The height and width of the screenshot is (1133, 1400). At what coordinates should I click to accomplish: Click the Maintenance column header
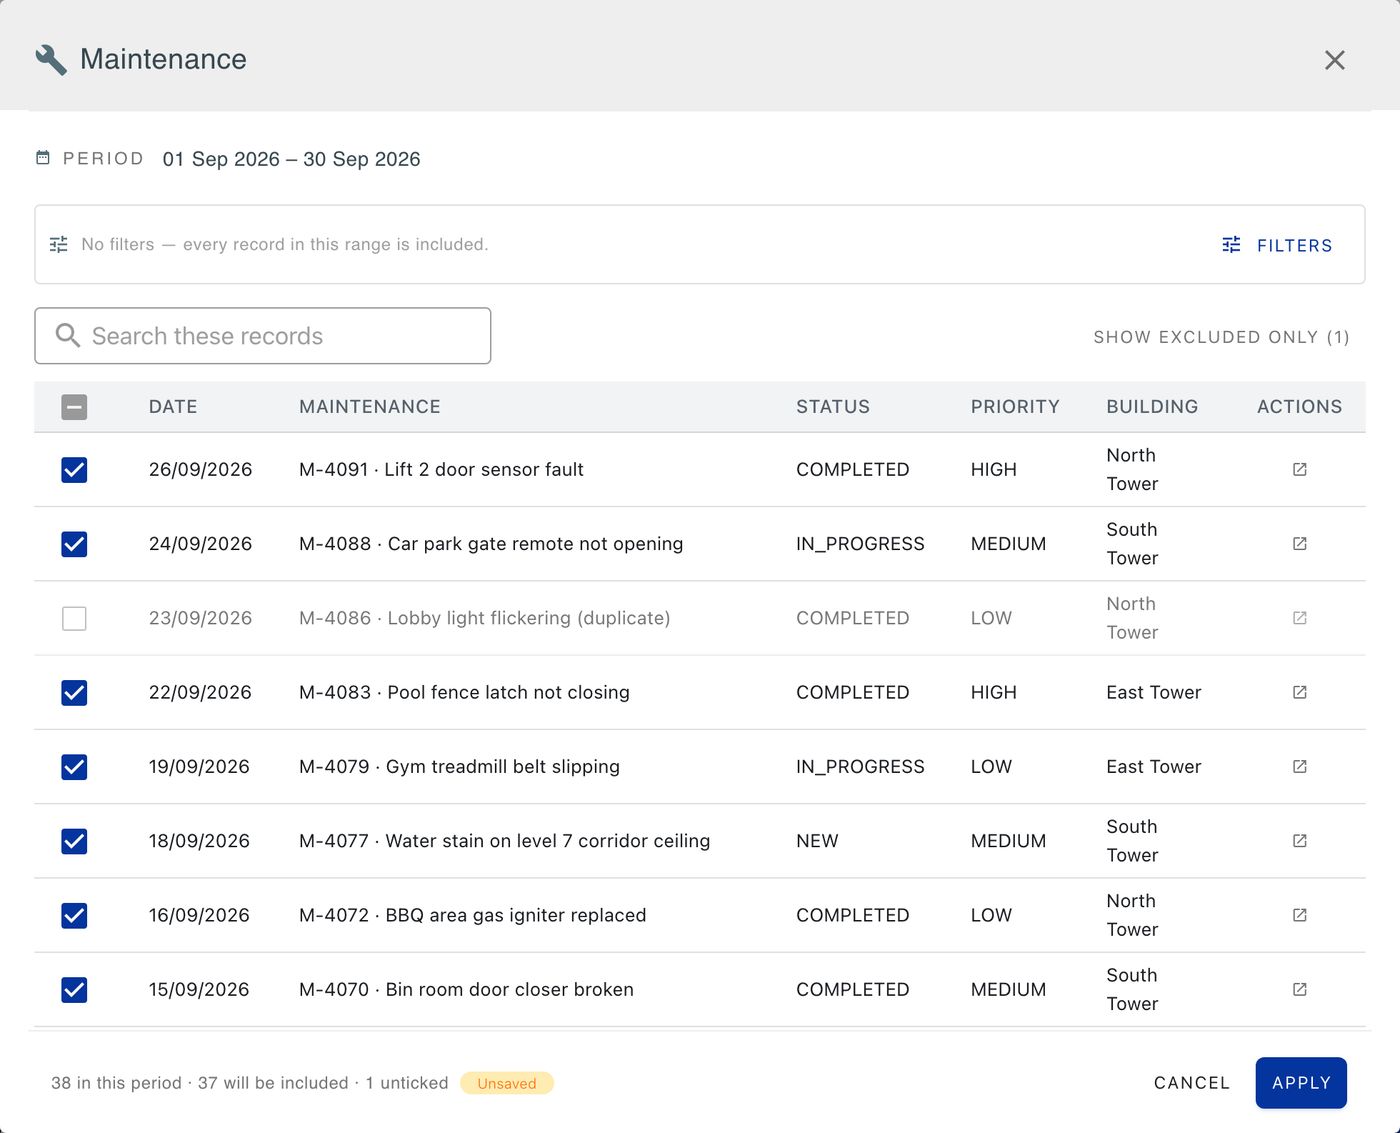370,407
